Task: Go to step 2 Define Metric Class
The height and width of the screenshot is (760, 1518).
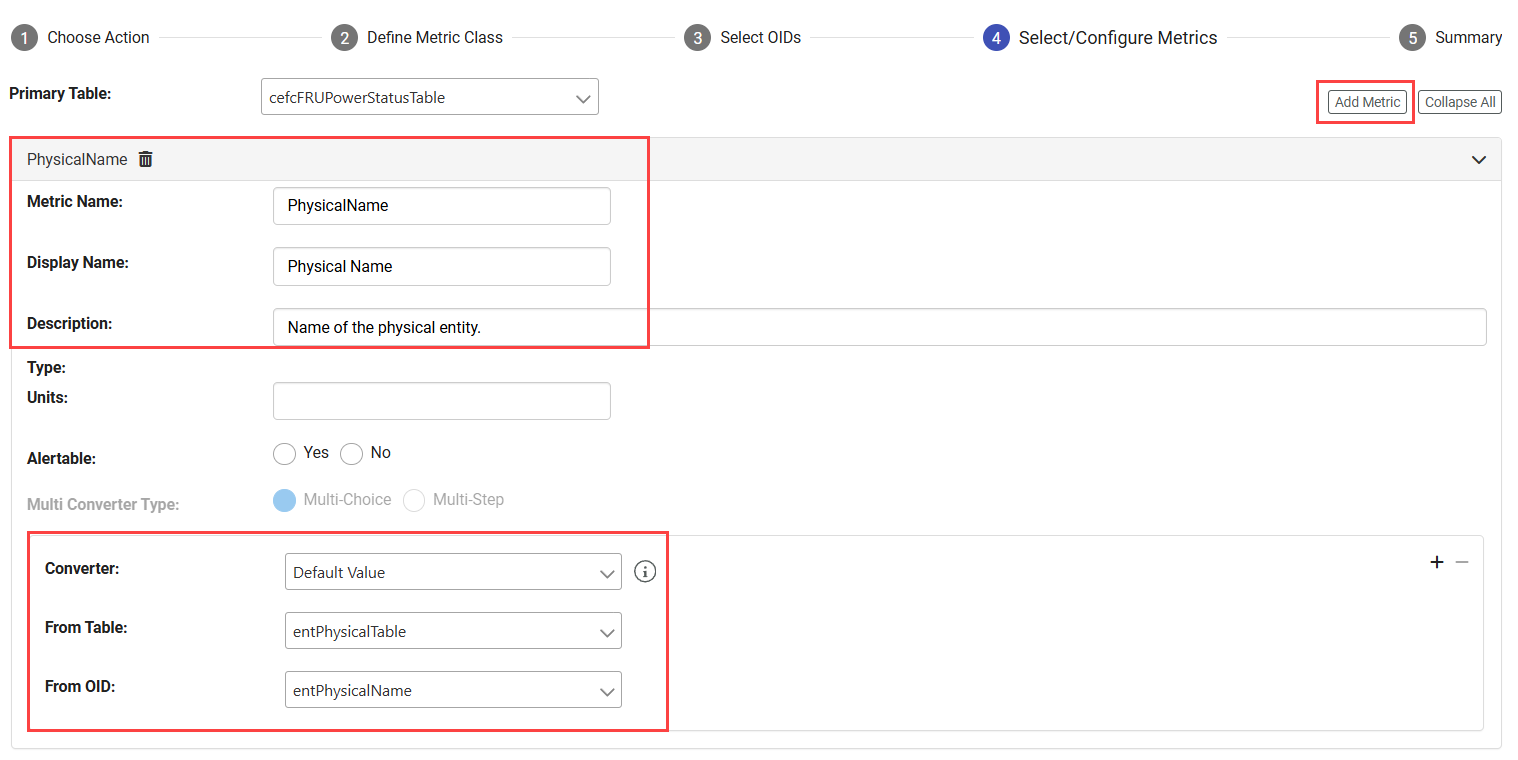Action: [343, 38]
